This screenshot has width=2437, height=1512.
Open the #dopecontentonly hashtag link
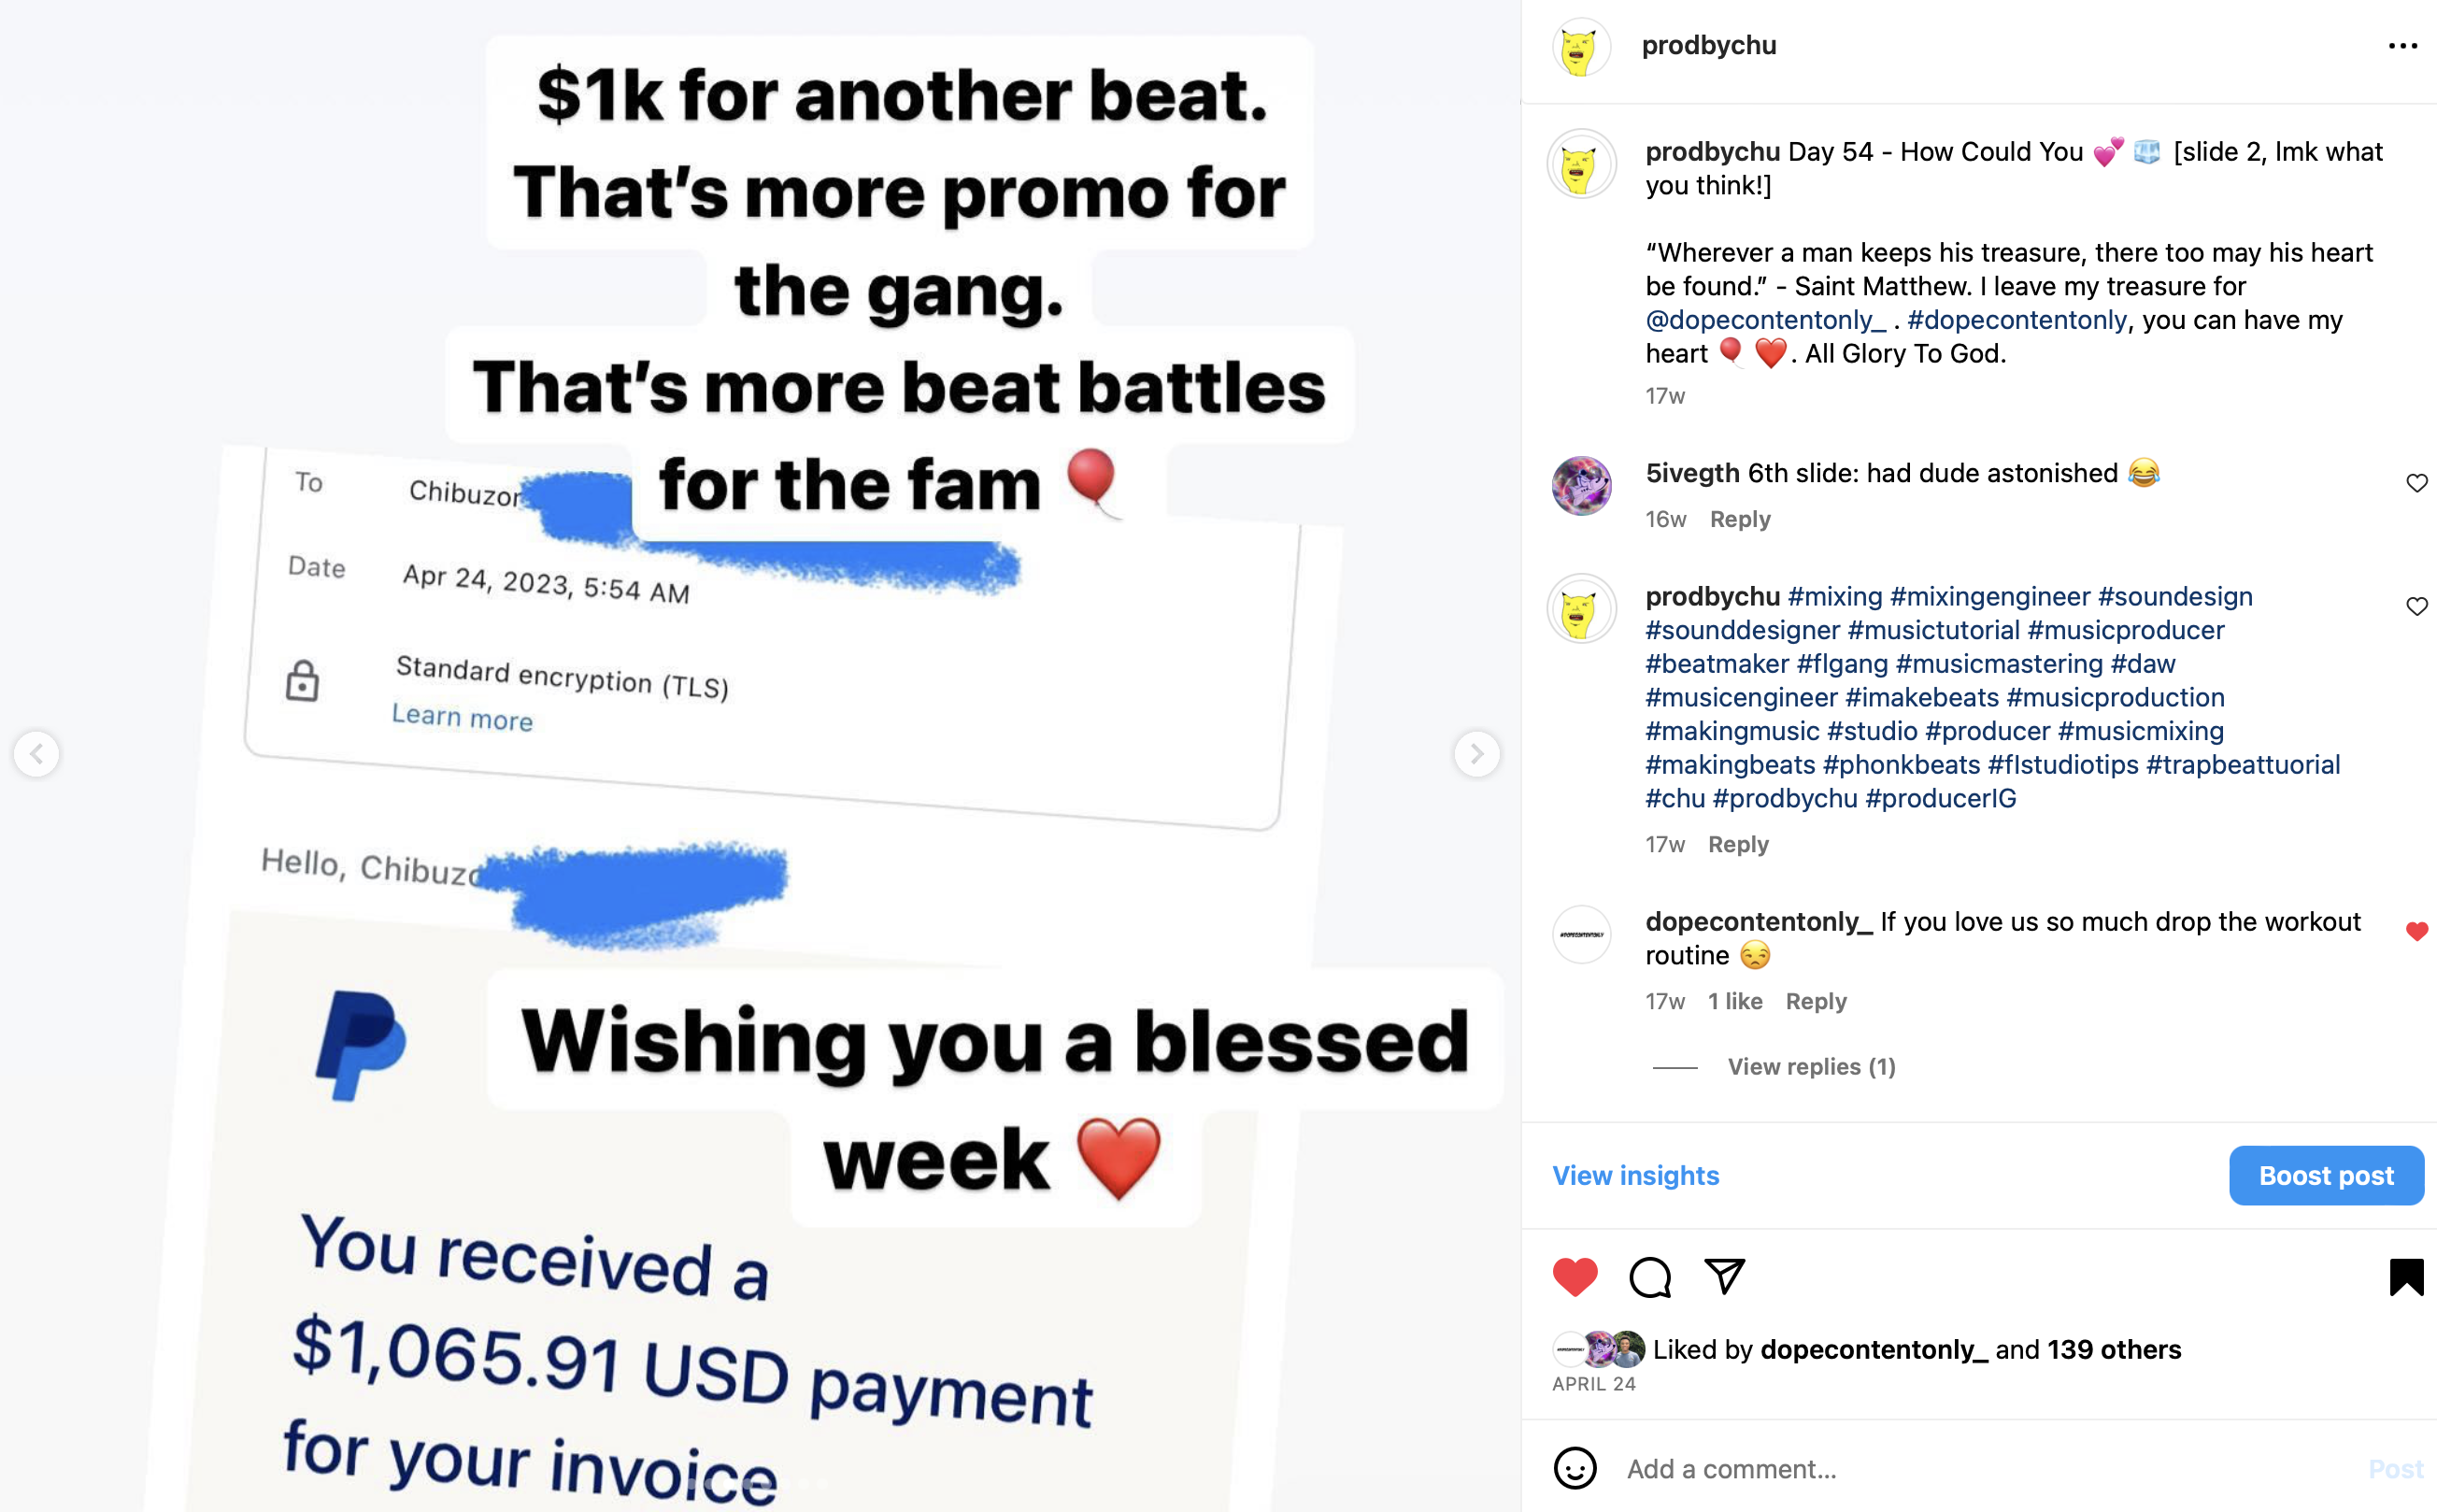click(x=2017, y=320)
